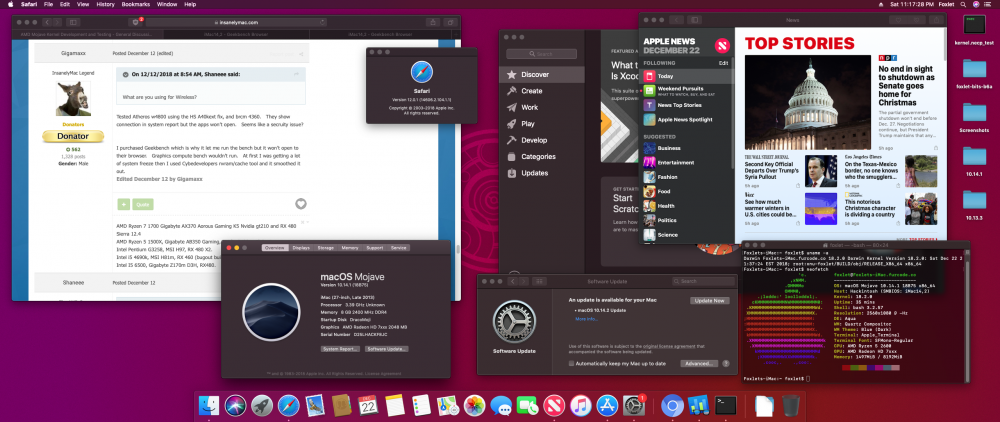Viewport: 1000px width, 422px height.
Task: Select Politics topic in News sidebar
Action: [687, 221]
